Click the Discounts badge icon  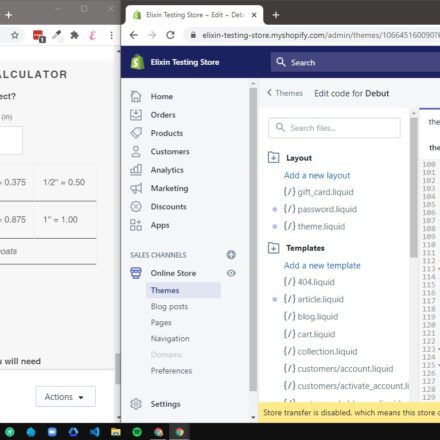coord(136,207)
